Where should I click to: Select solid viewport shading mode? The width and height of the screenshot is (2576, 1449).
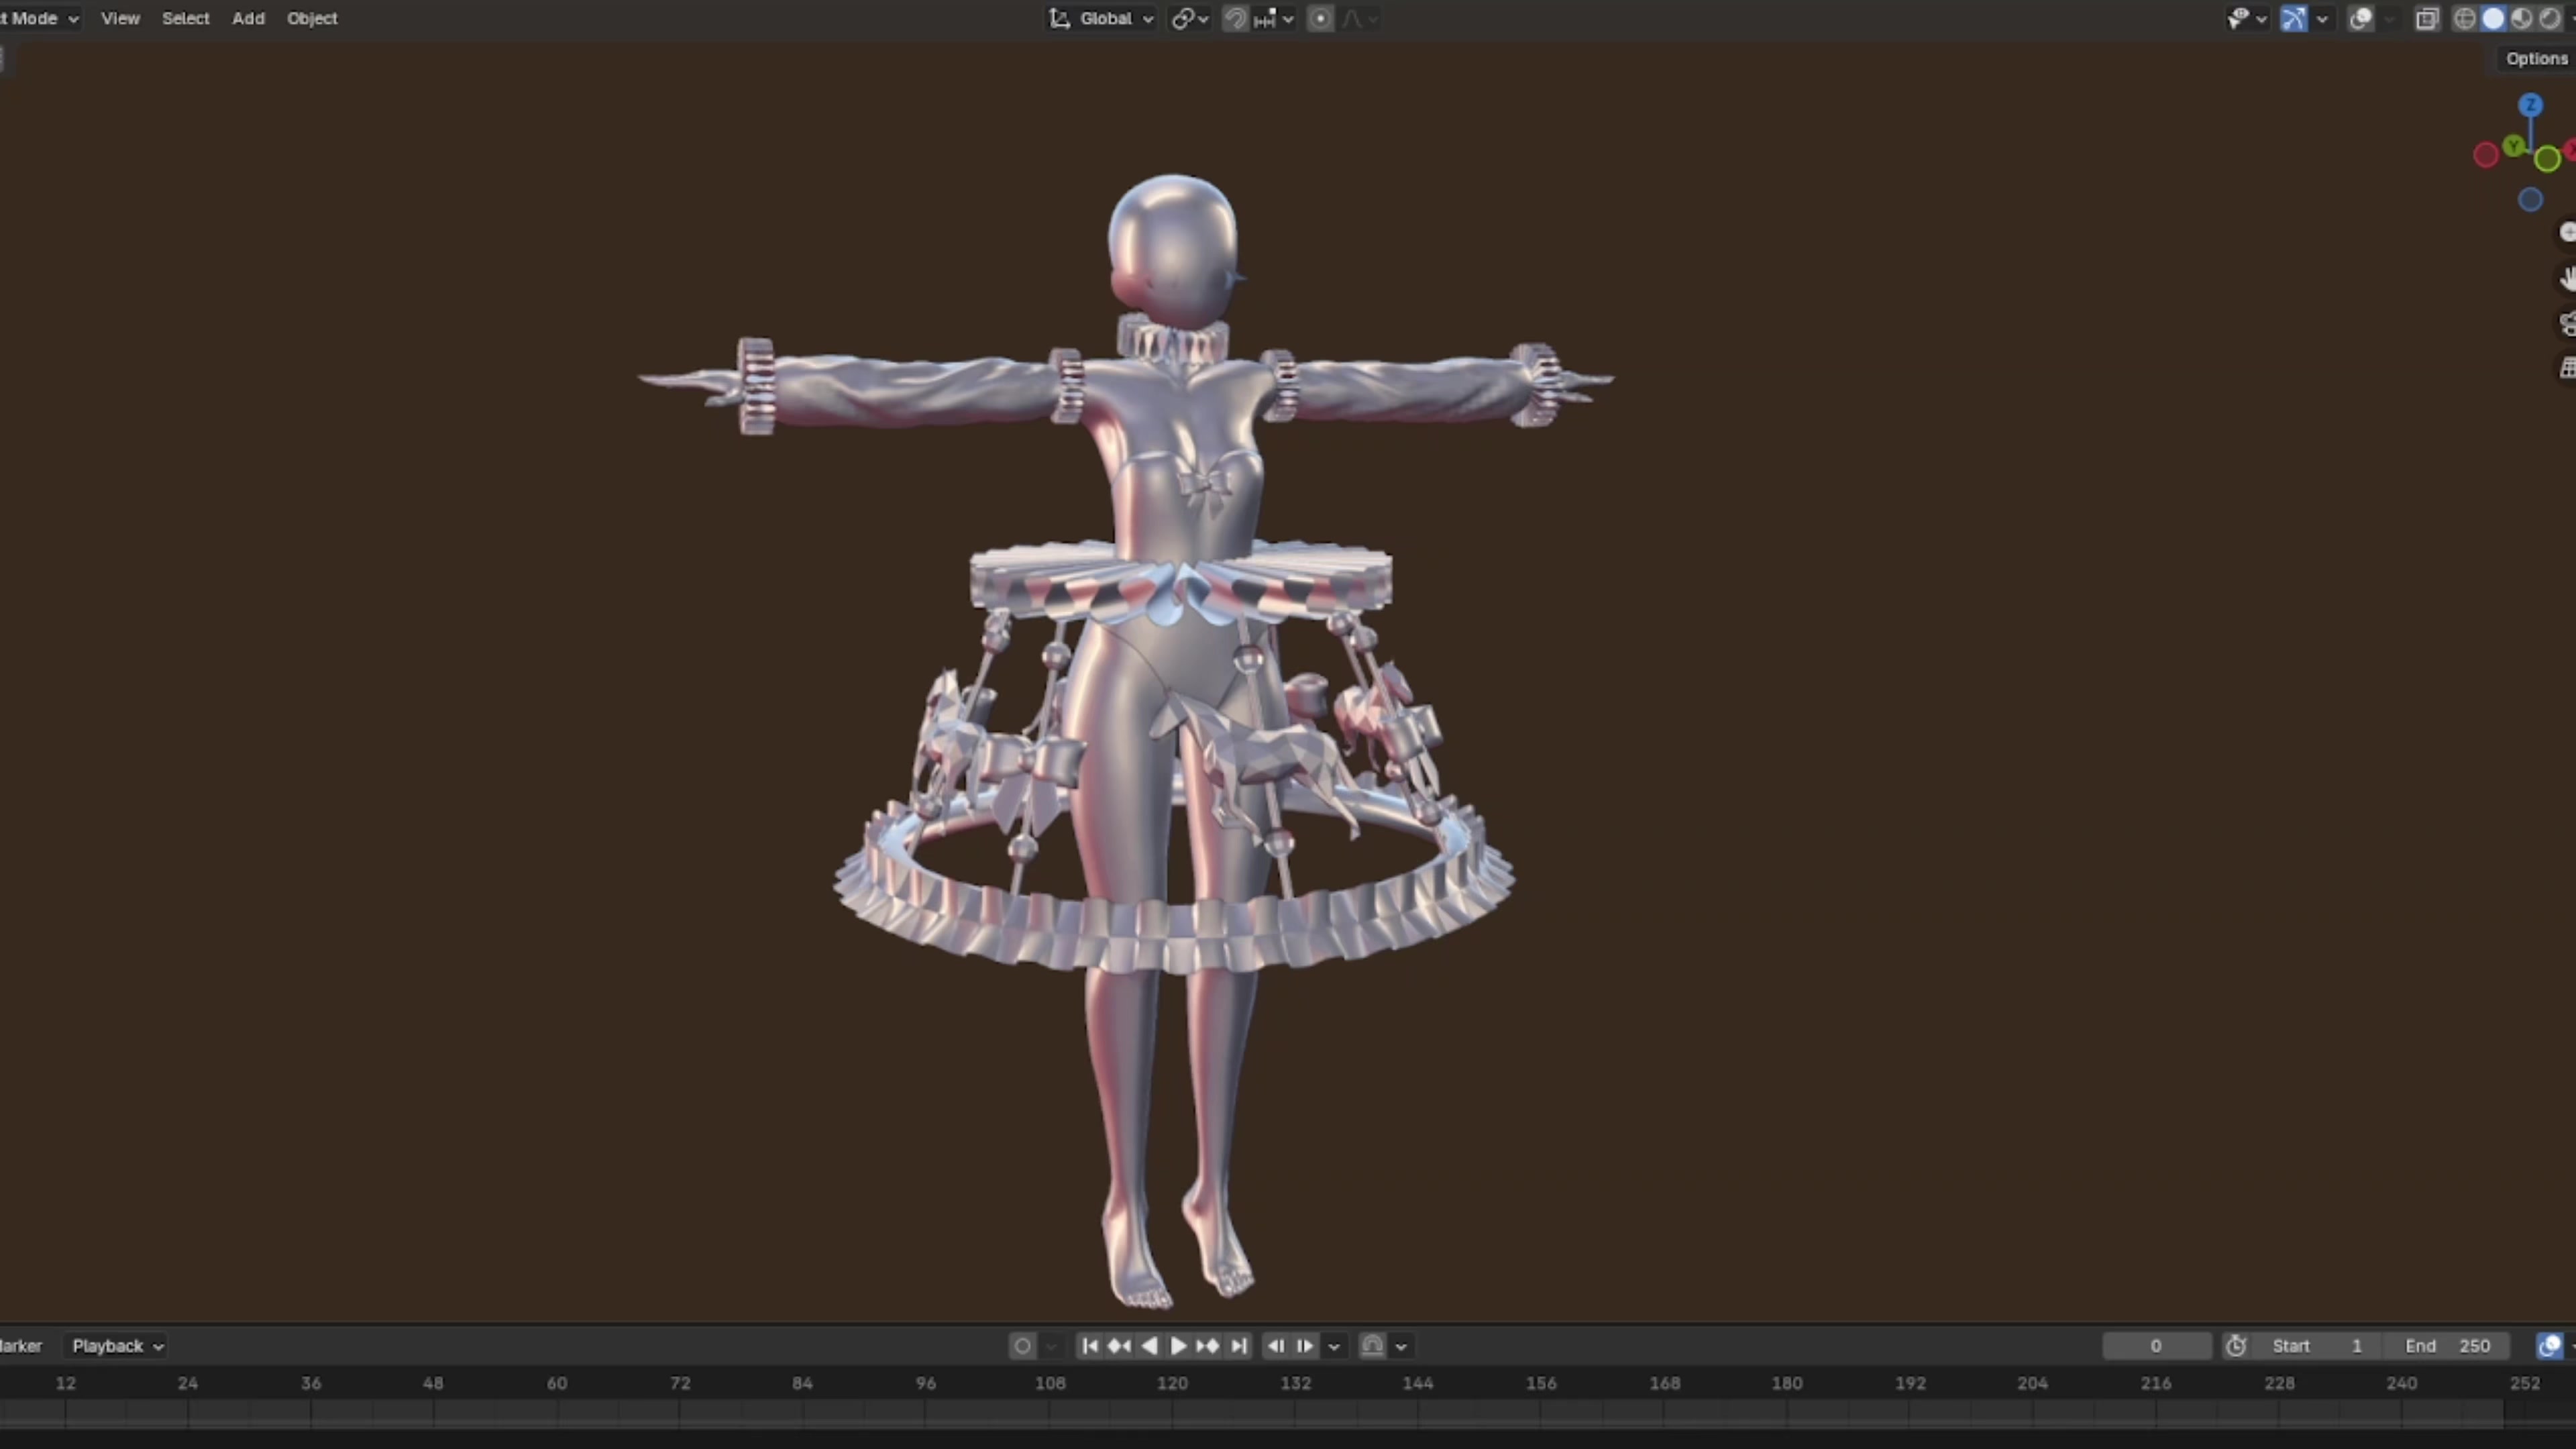click(x=2493, y=18)
